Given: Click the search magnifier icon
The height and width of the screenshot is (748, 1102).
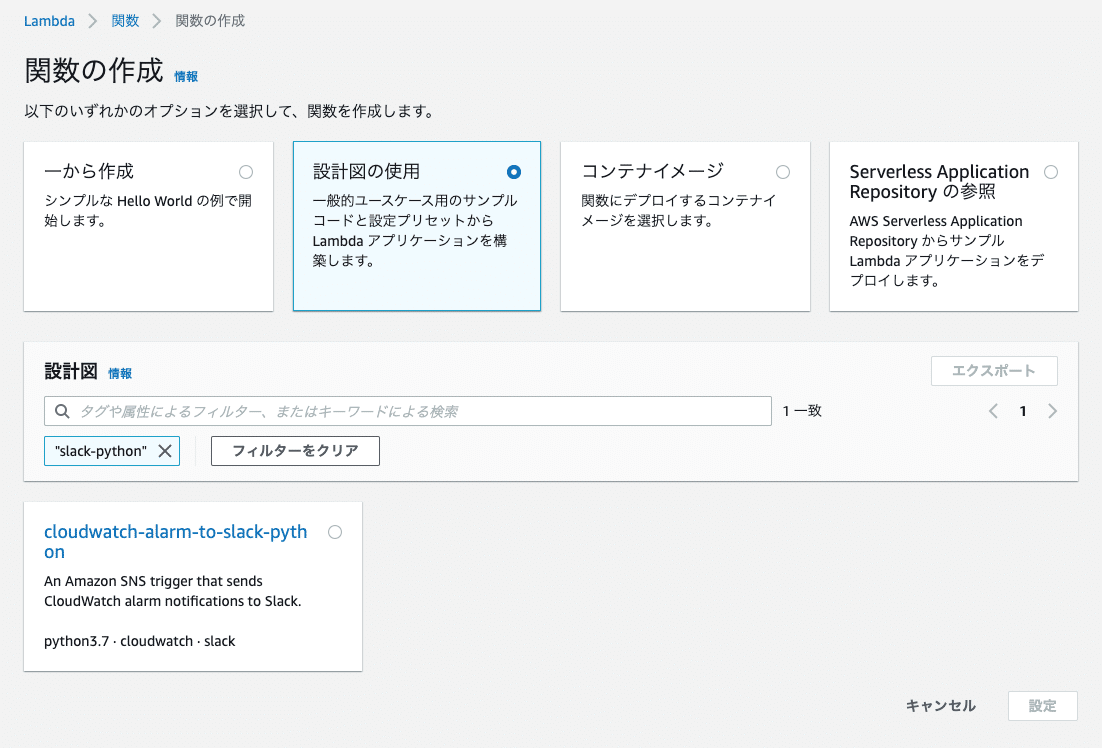Looking at the screenshot, I should click(61, 410).
